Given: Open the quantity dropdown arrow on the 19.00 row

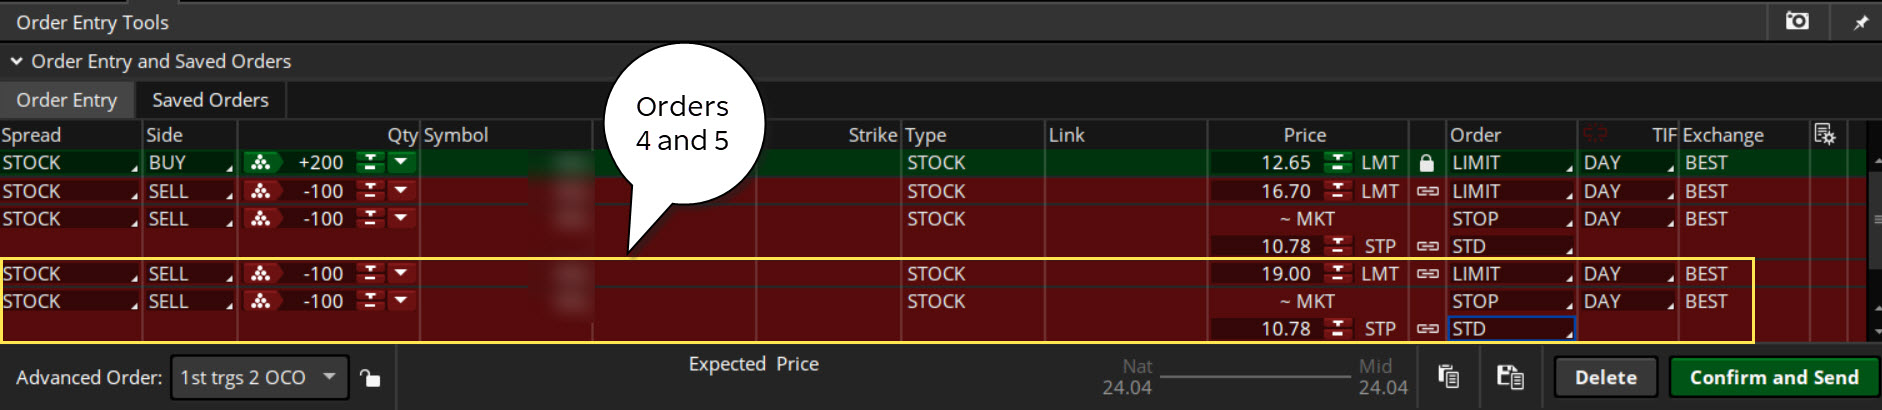Looking at the screenshot, I should [x=401, y=273].
